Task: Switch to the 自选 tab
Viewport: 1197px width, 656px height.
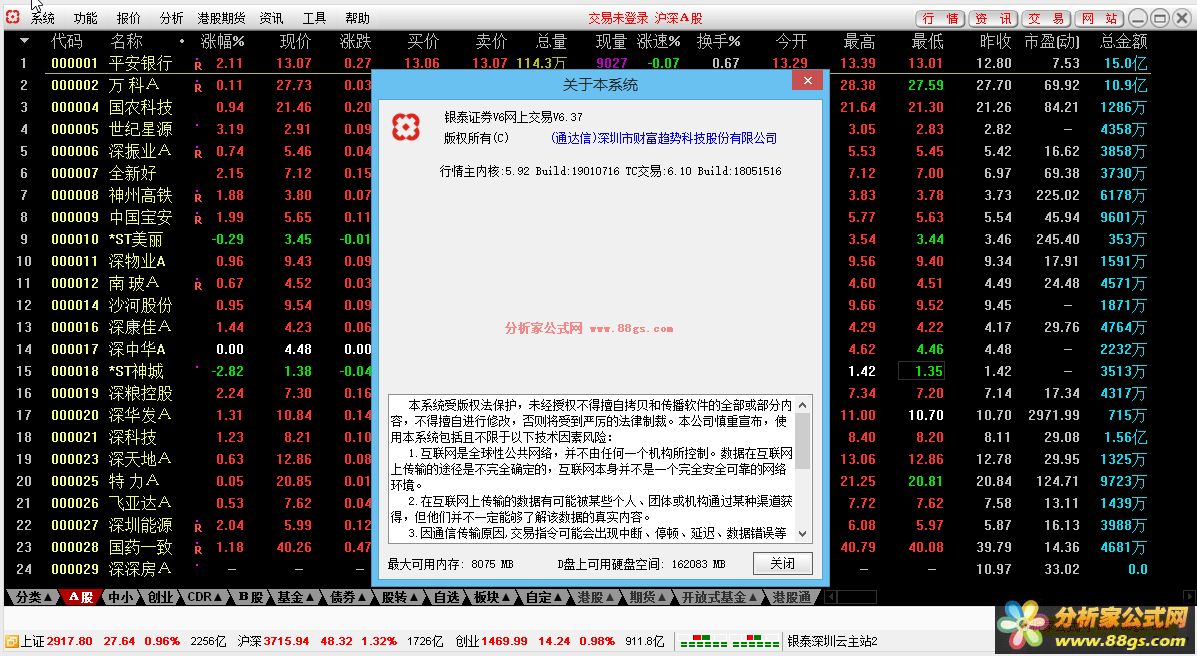Action: pyautogui.click(x=447, y=597)
